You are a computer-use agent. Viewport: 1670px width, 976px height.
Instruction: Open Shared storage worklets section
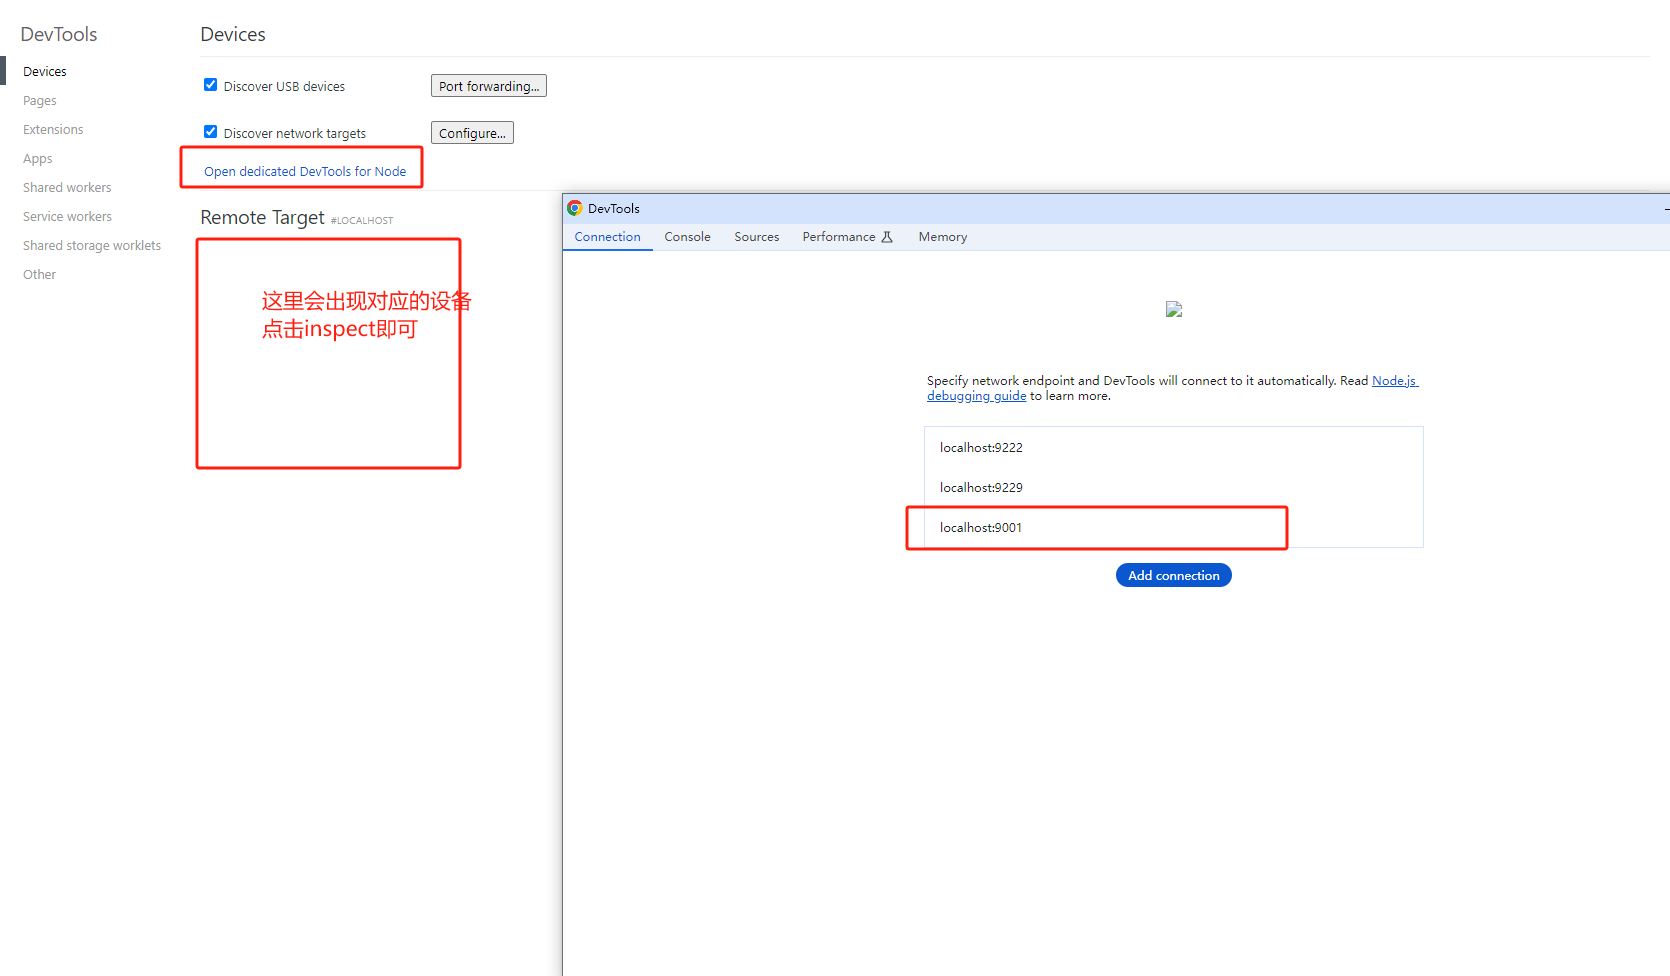pos(92,246)
